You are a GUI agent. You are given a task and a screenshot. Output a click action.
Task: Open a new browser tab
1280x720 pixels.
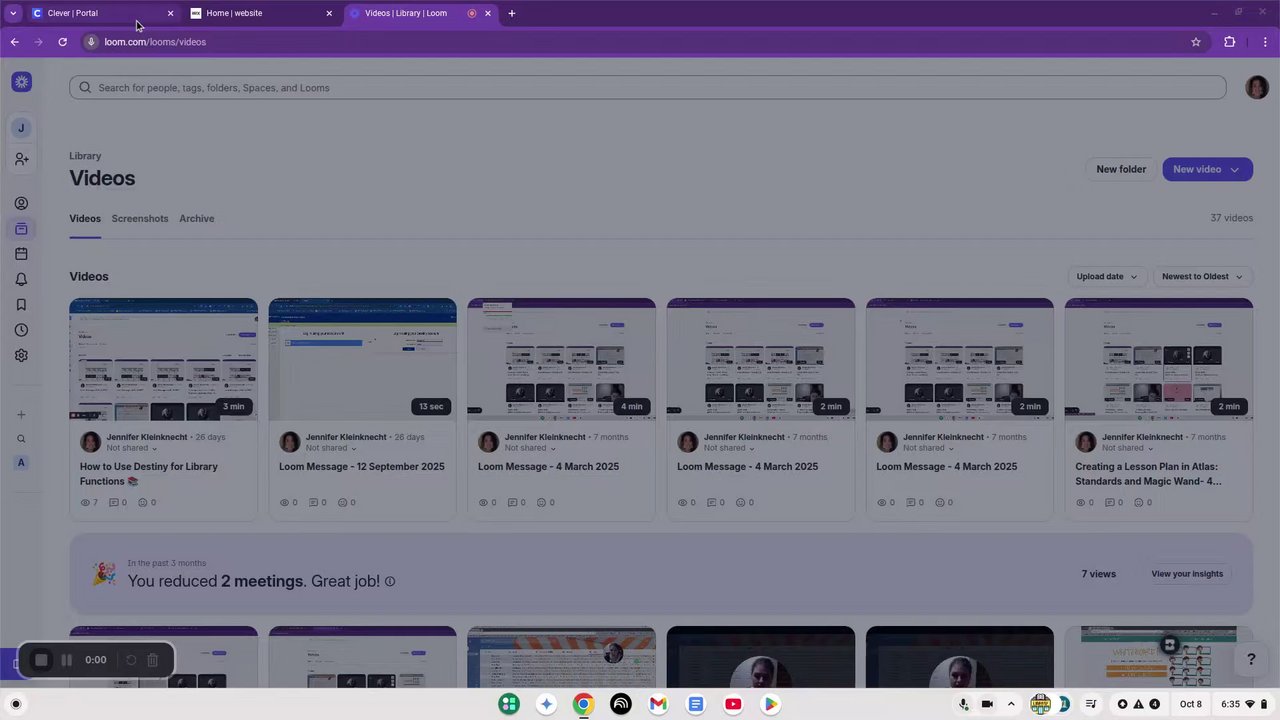(512, 13)
